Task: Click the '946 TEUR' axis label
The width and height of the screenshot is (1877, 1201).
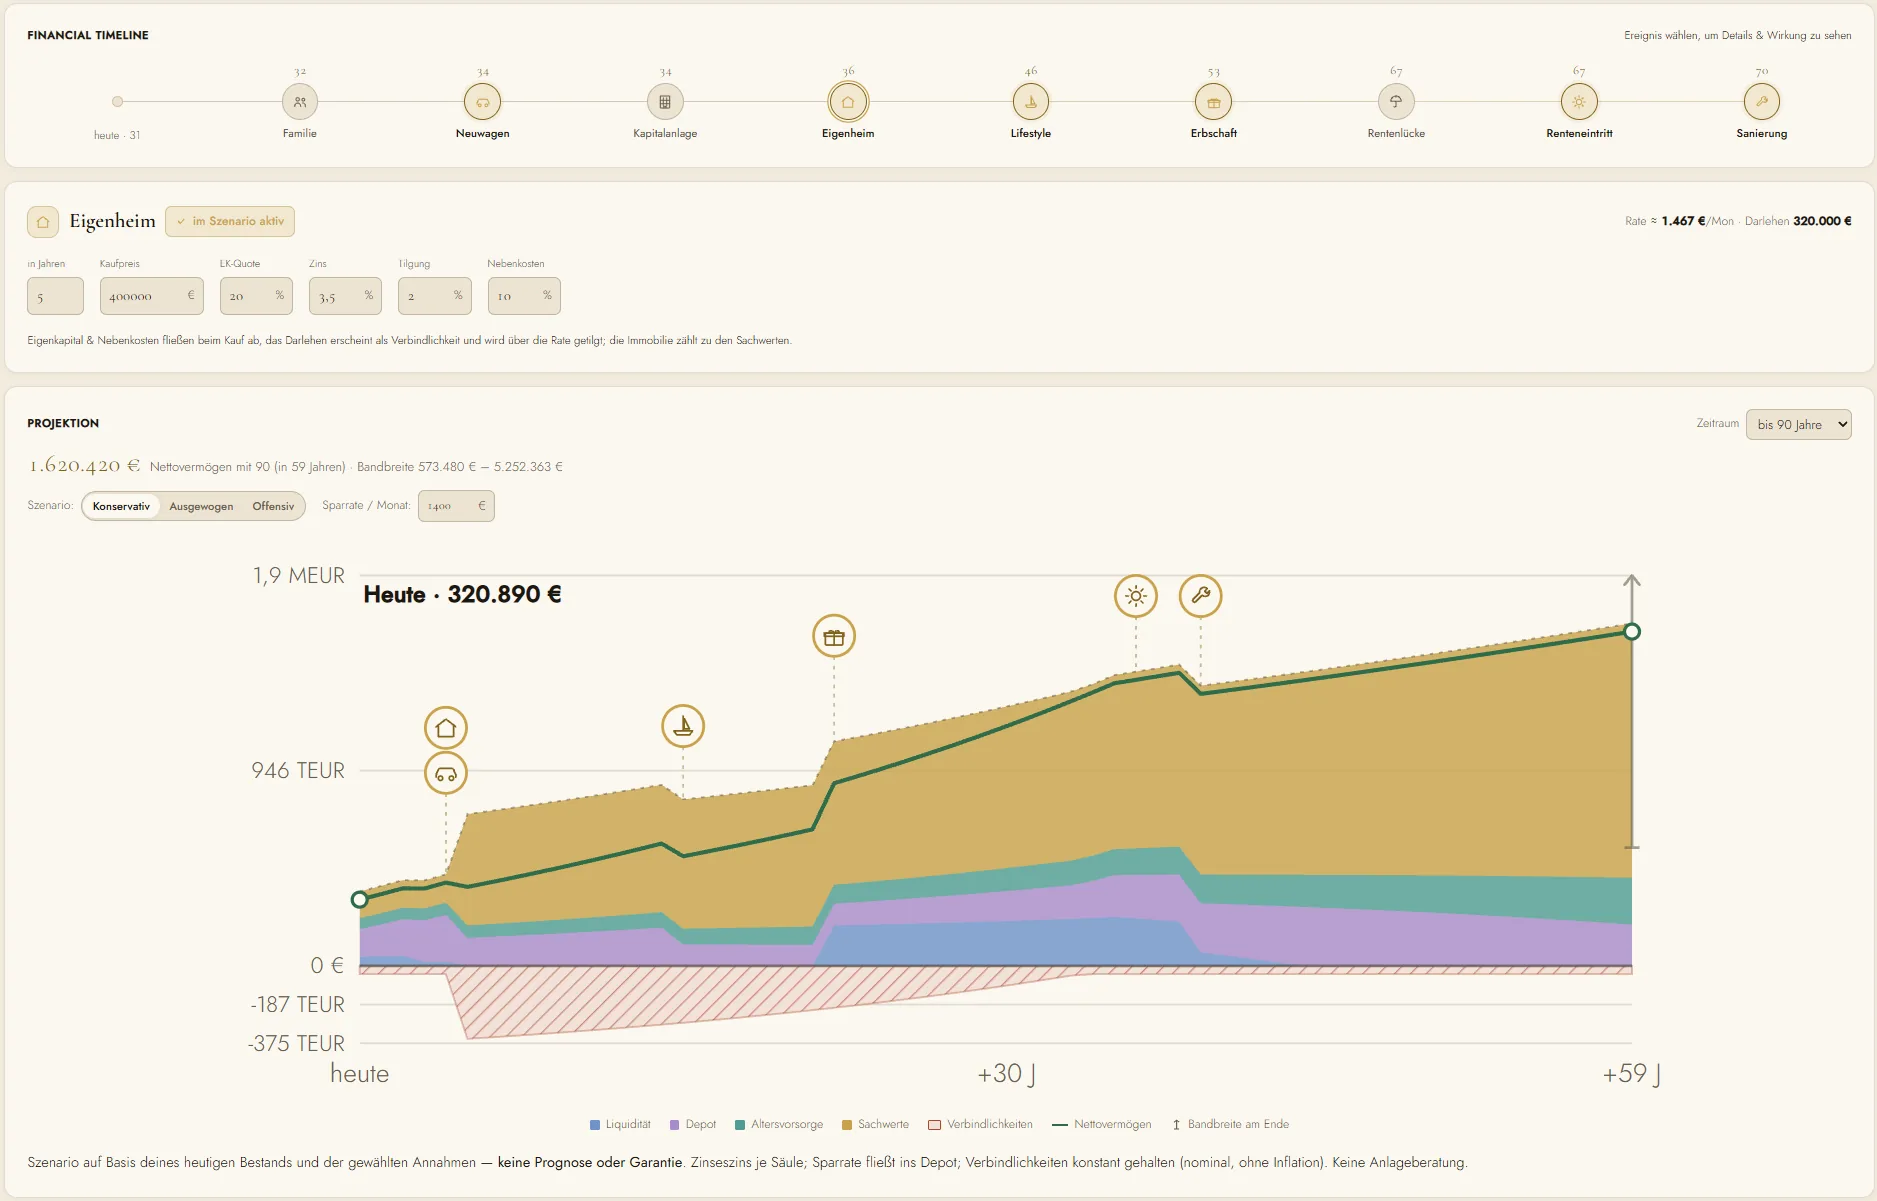Action: [x=298, y=771]
